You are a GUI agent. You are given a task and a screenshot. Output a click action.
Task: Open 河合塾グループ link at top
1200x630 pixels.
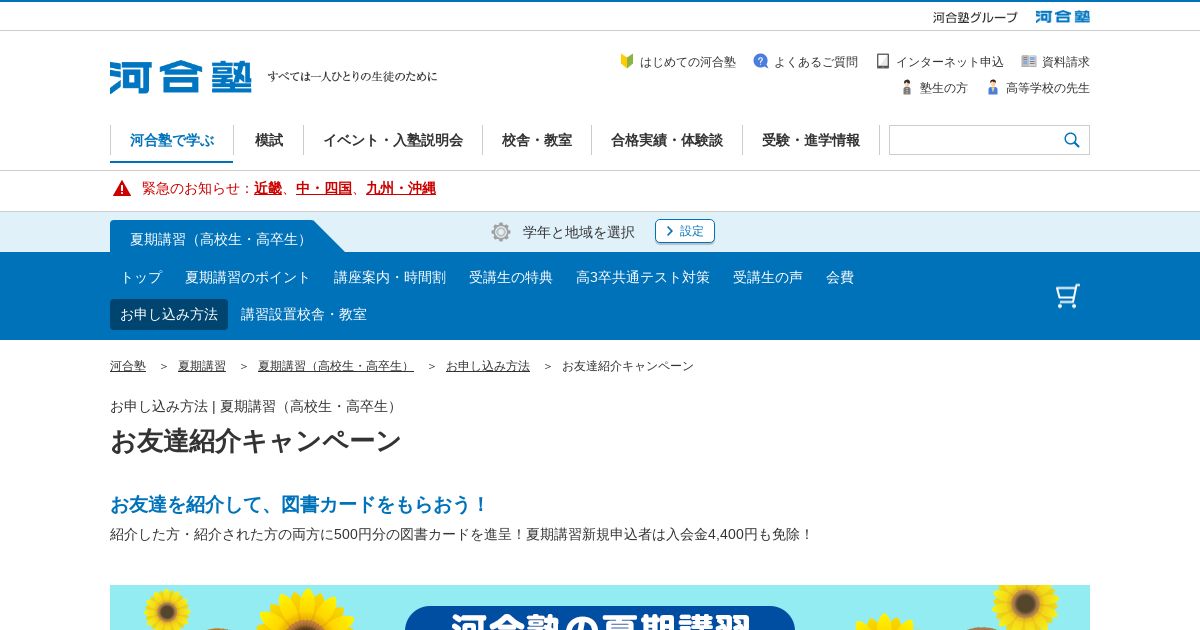click(x=975, y=17)
